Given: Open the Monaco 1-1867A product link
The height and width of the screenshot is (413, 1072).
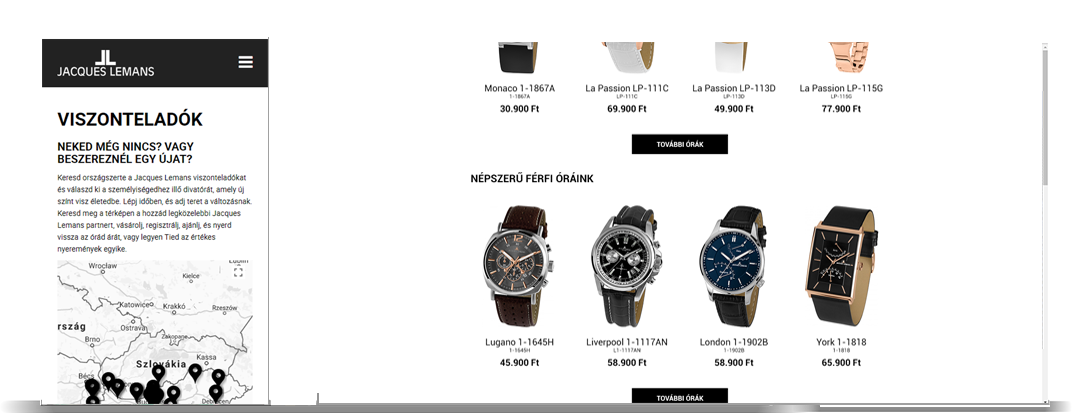Looking at the screenshot, I should point(519,88).
